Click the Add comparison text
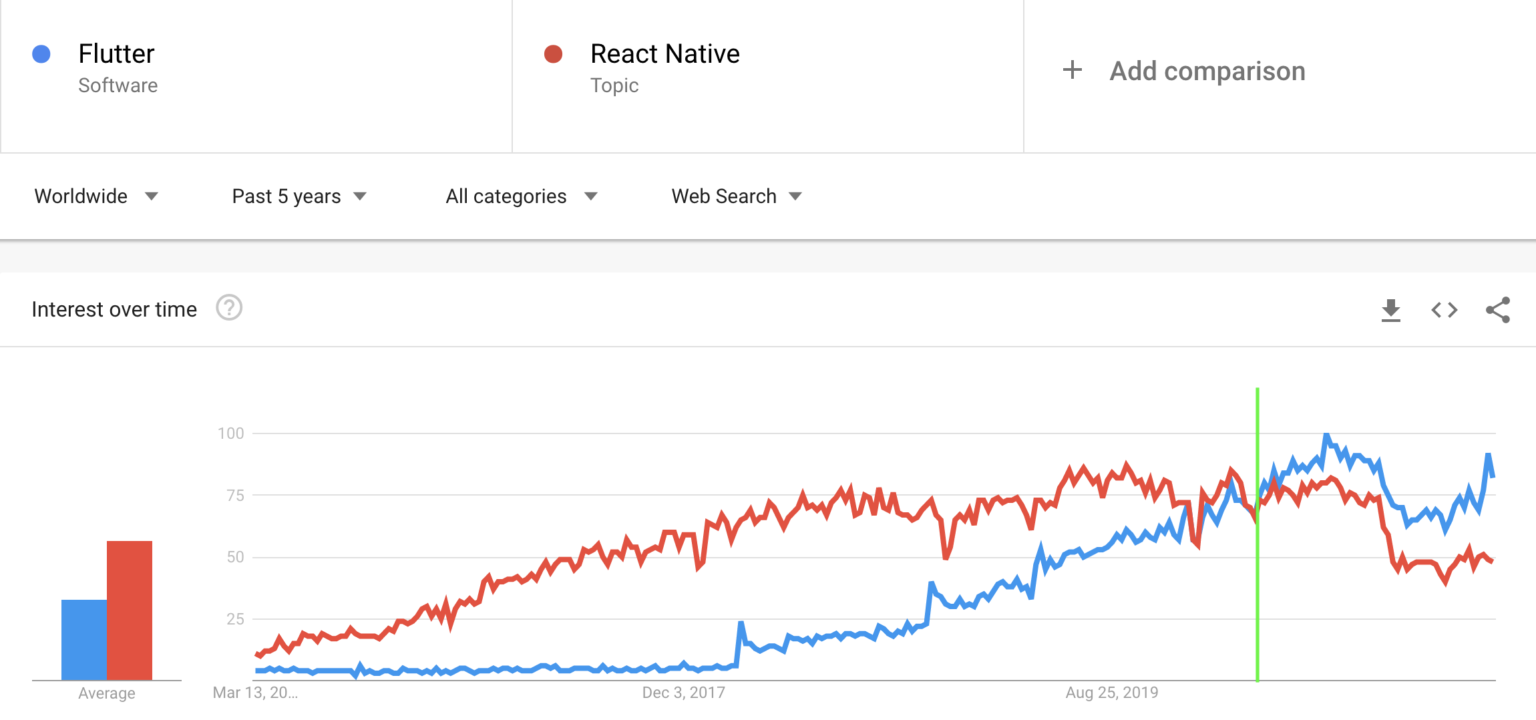The image size is (1536, 720). pos(1207,71)
